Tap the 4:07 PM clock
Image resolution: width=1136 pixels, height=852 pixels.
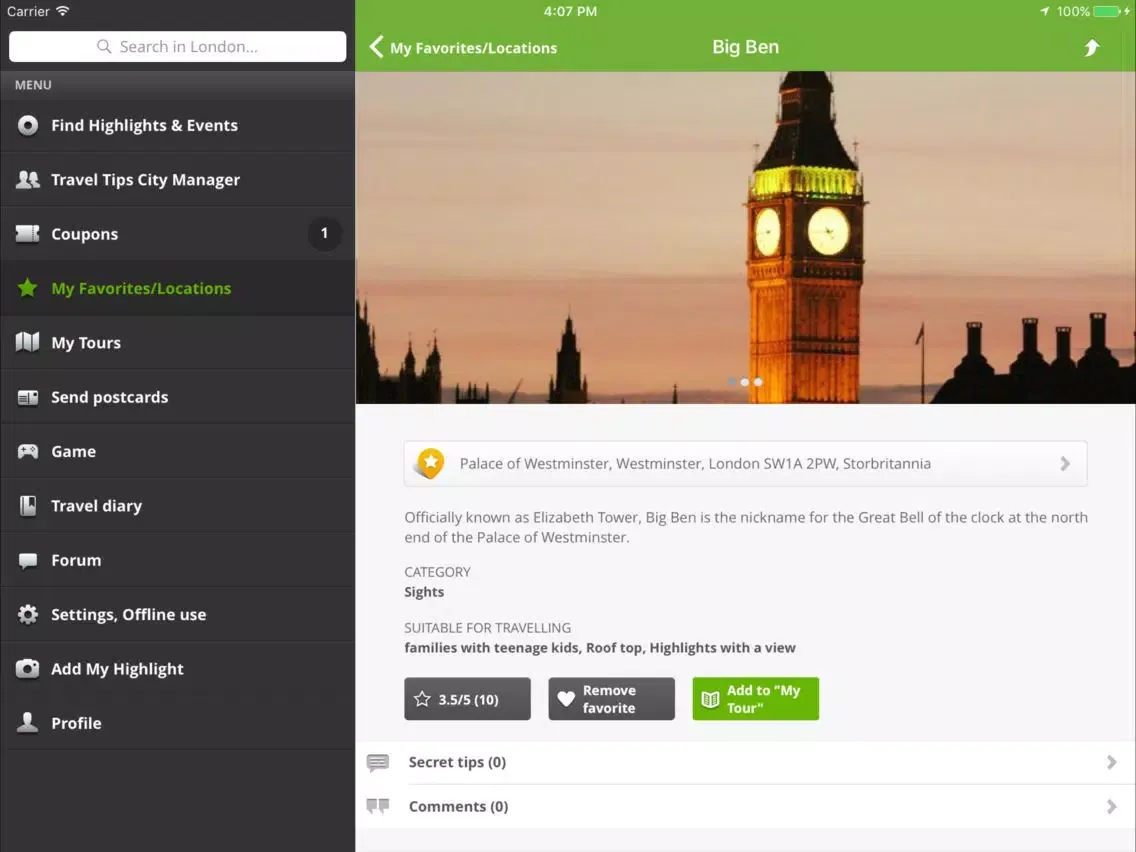[570, 12]
